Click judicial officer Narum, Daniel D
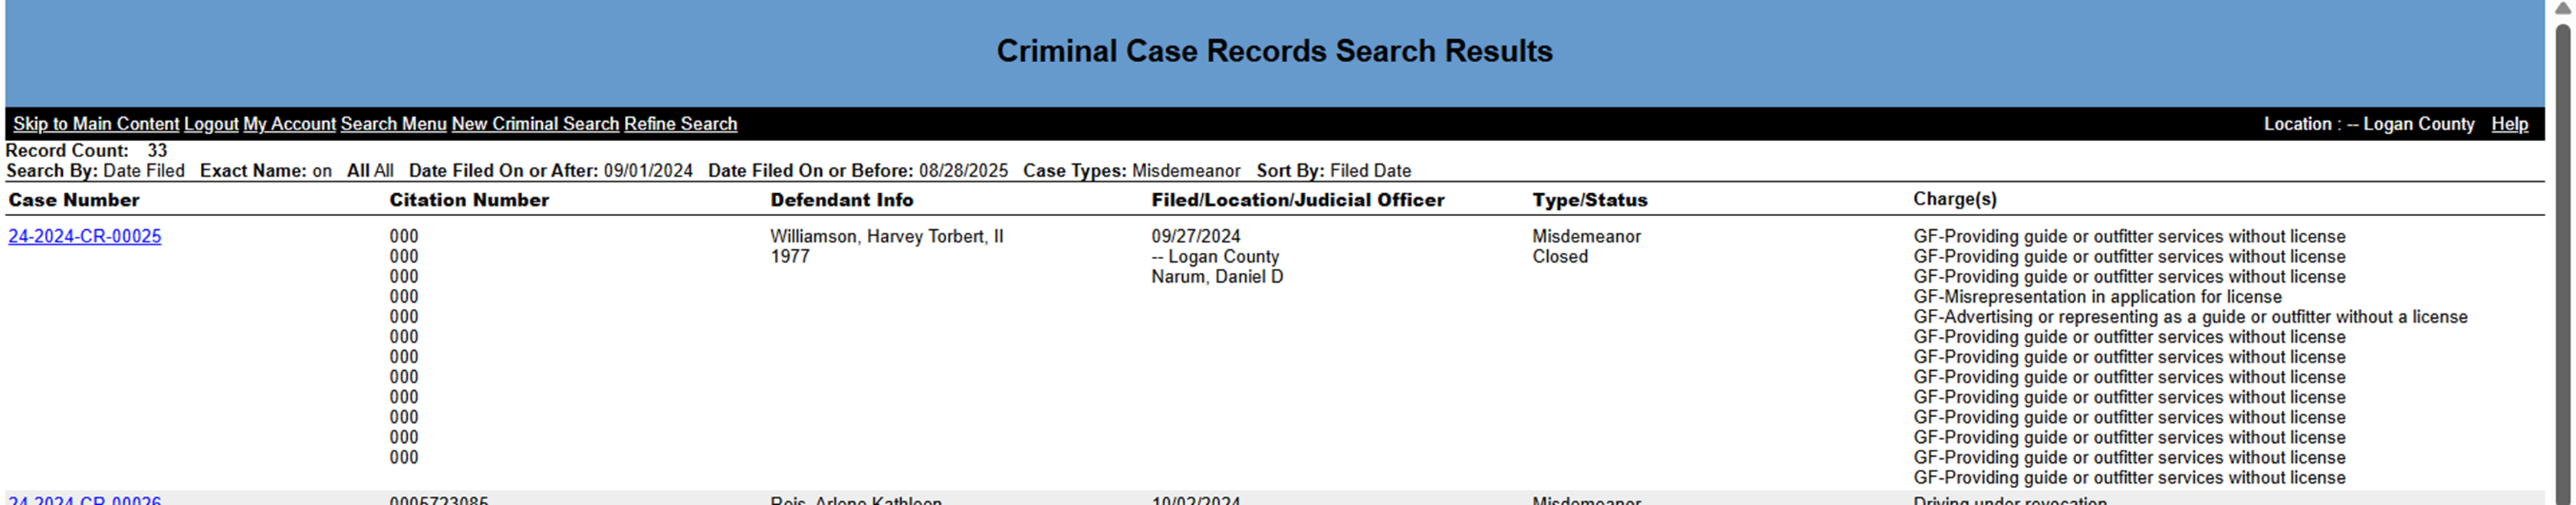Screen dimensions: 2576x505 [1216, 277]
